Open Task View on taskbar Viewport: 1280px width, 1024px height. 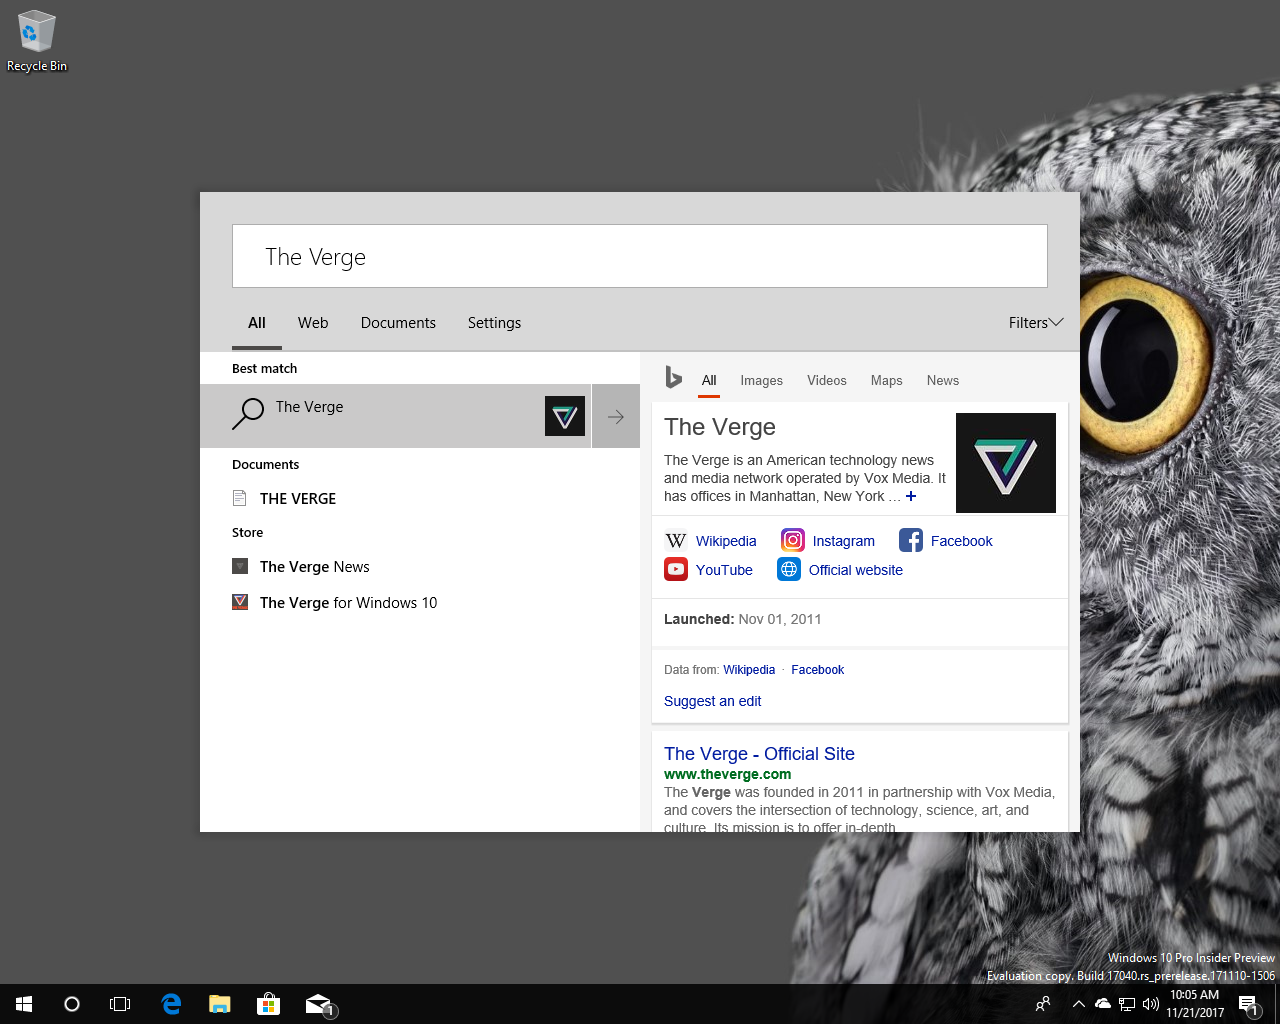[x=120, y=1004]
